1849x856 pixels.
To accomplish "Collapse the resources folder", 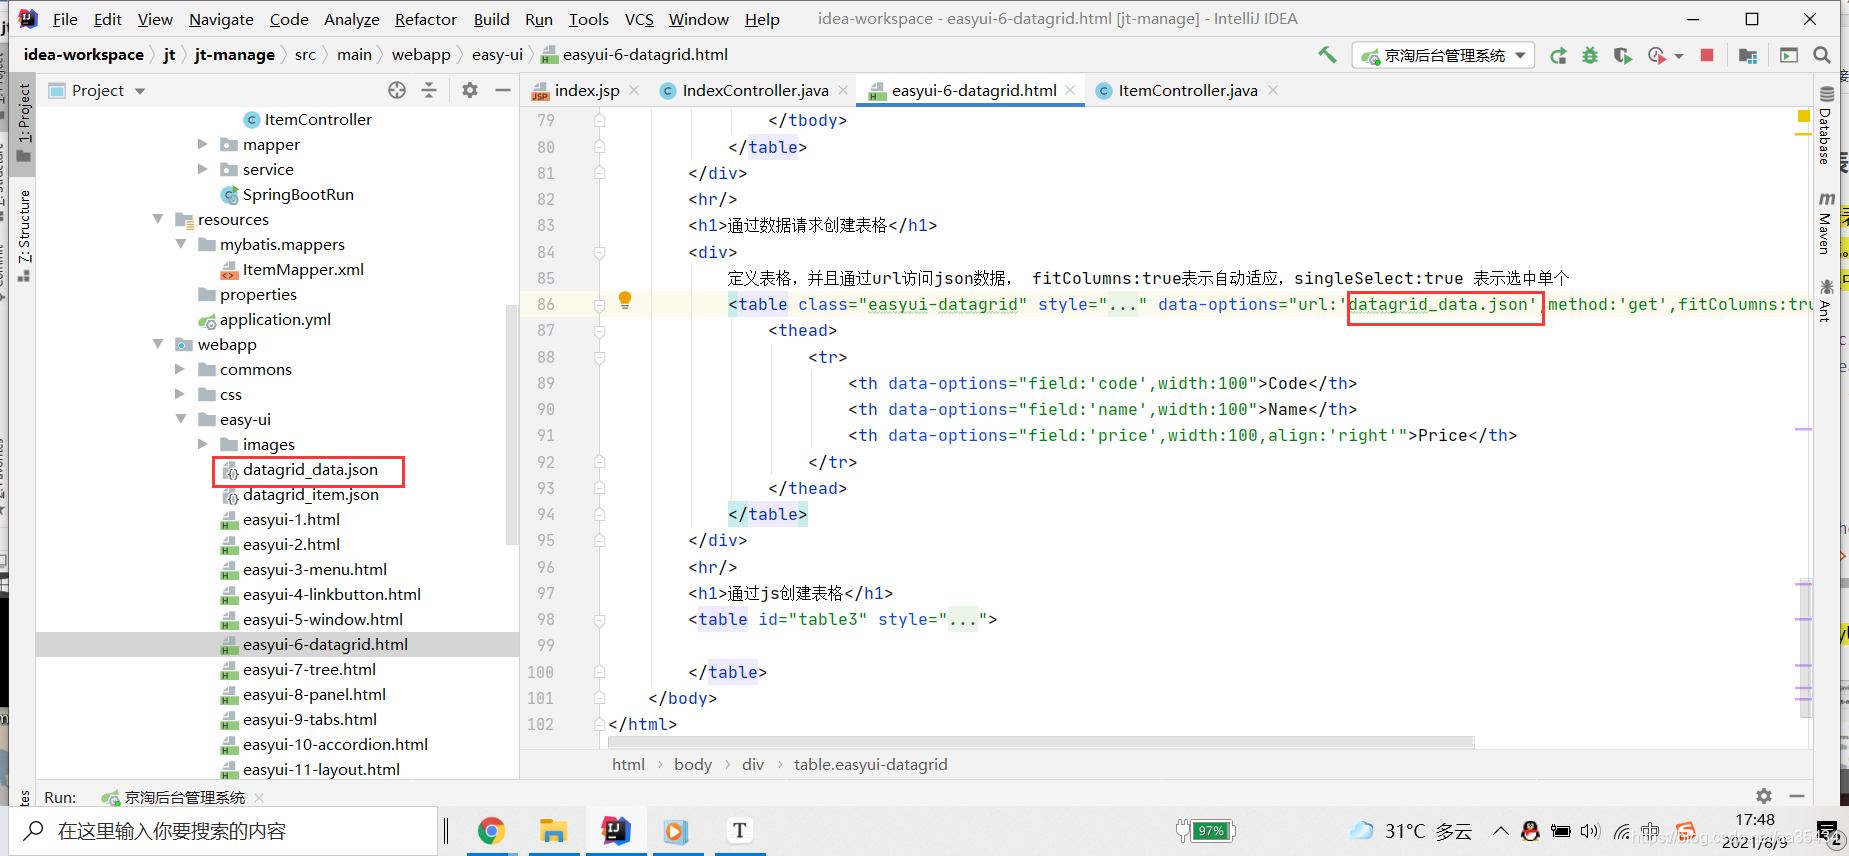I will [157, 219].
